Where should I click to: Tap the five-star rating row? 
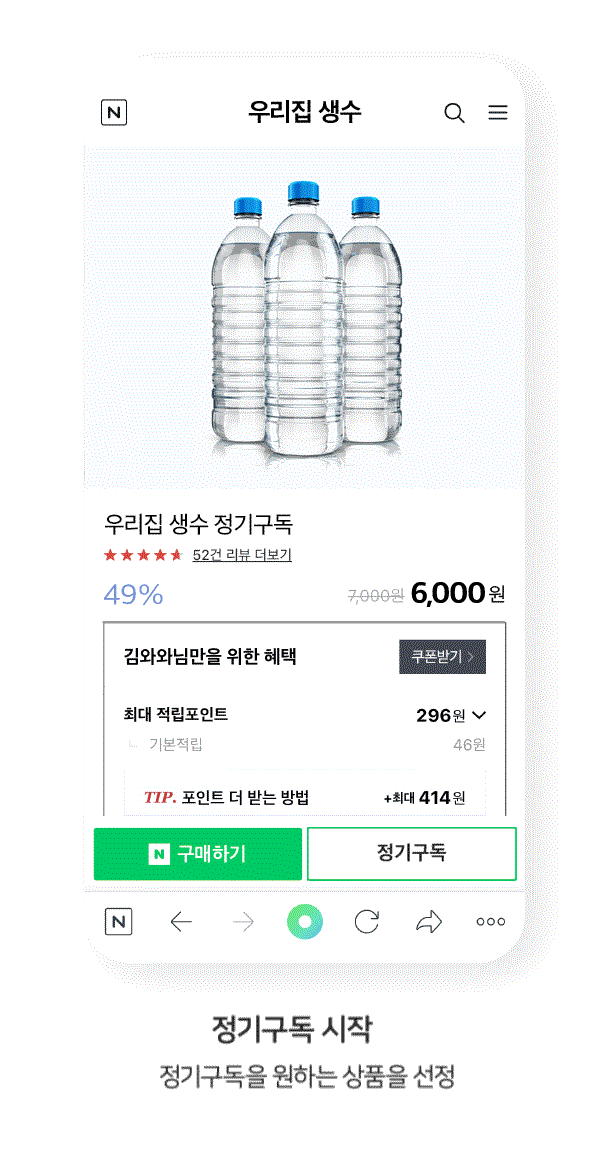[140, 555]
